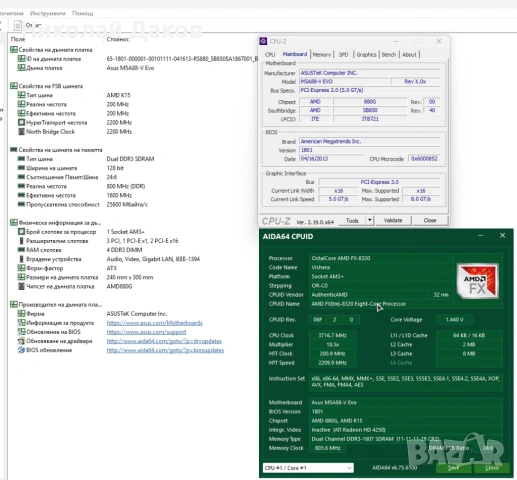Click icon of 'HyperTransport честота' row
The image size is (517, 480).
coord(21,122)
